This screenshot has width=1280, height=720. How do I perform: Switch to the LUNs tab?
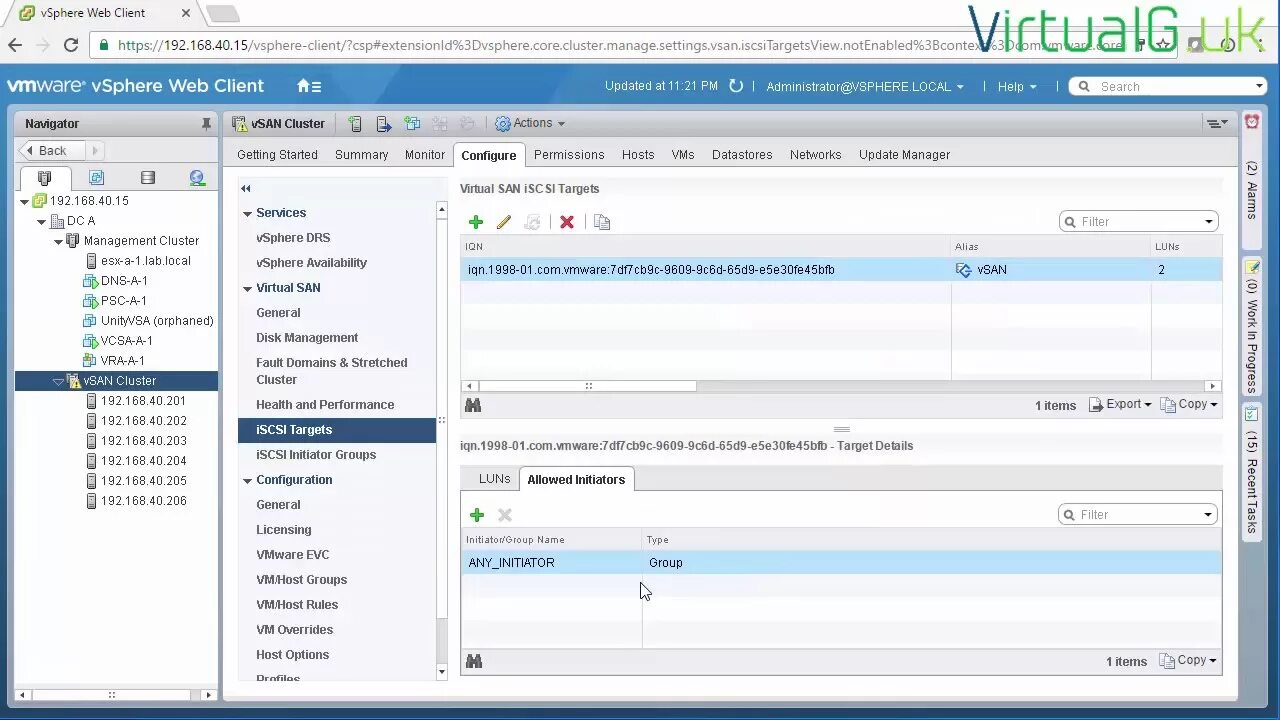tap(494, 479)
